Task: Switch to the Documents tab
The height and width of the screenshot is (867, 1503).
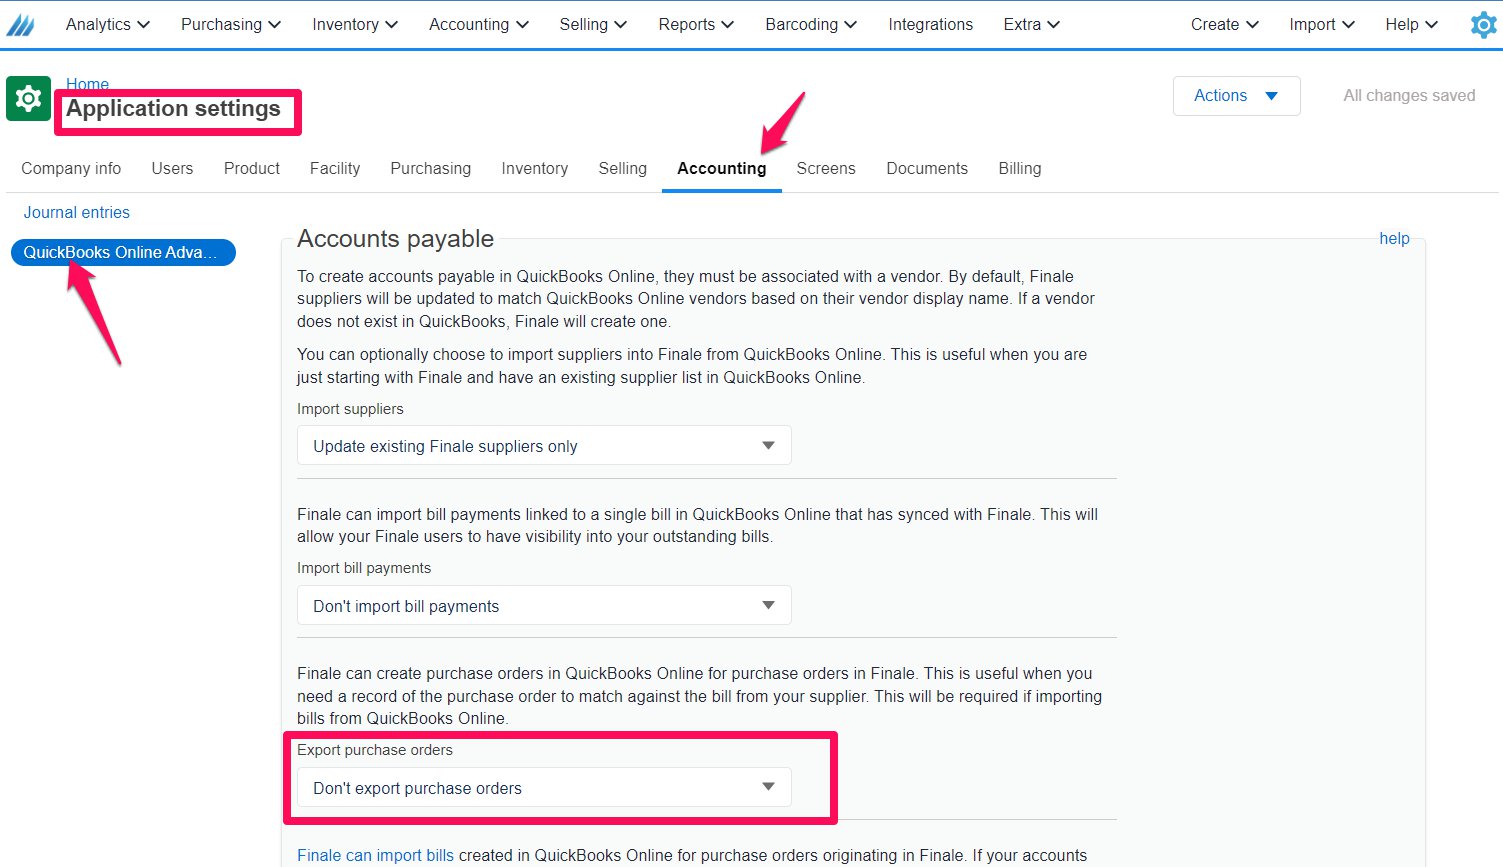Action: pyautogui.click(x=927, y=168)
